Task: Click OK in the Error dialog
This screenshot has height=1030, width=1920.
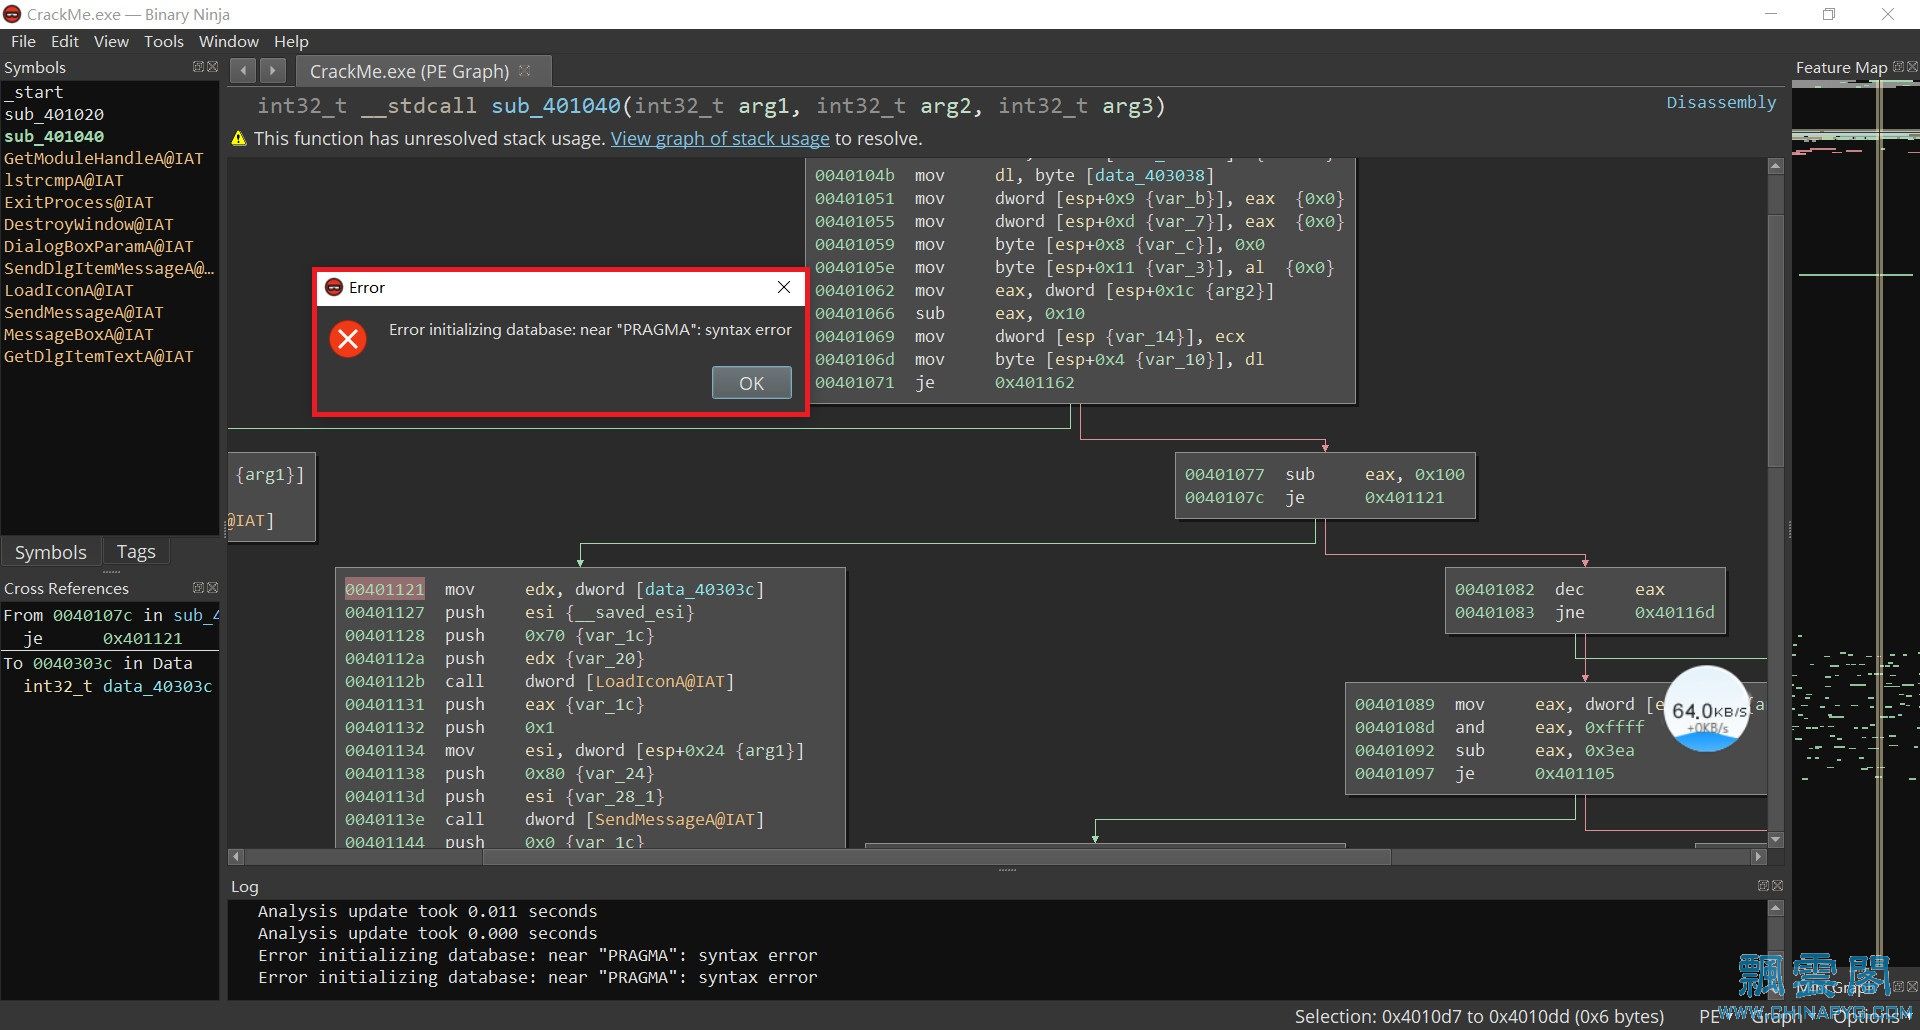Action: (751, 383)
